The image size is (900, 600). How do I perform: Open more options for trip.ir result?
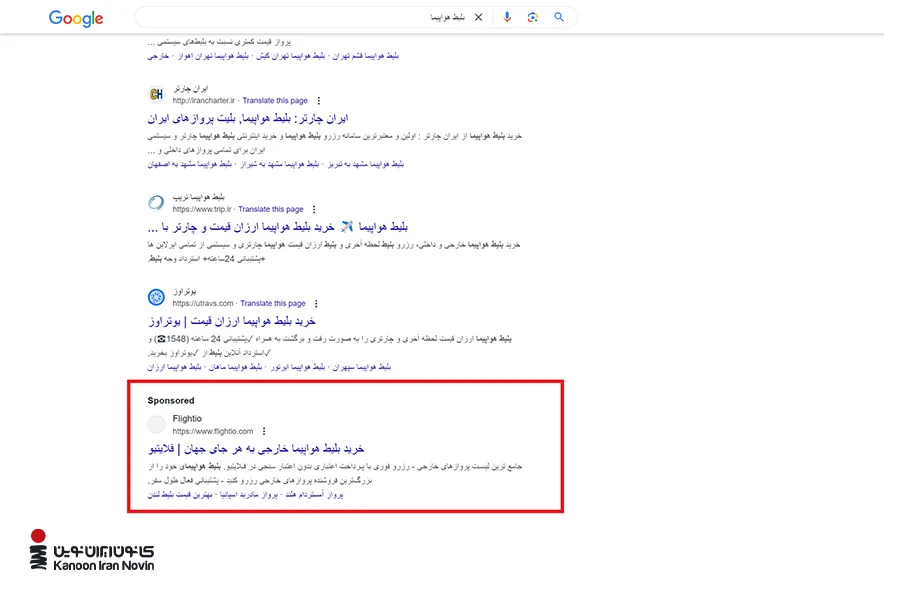click(x=314, y=210)
